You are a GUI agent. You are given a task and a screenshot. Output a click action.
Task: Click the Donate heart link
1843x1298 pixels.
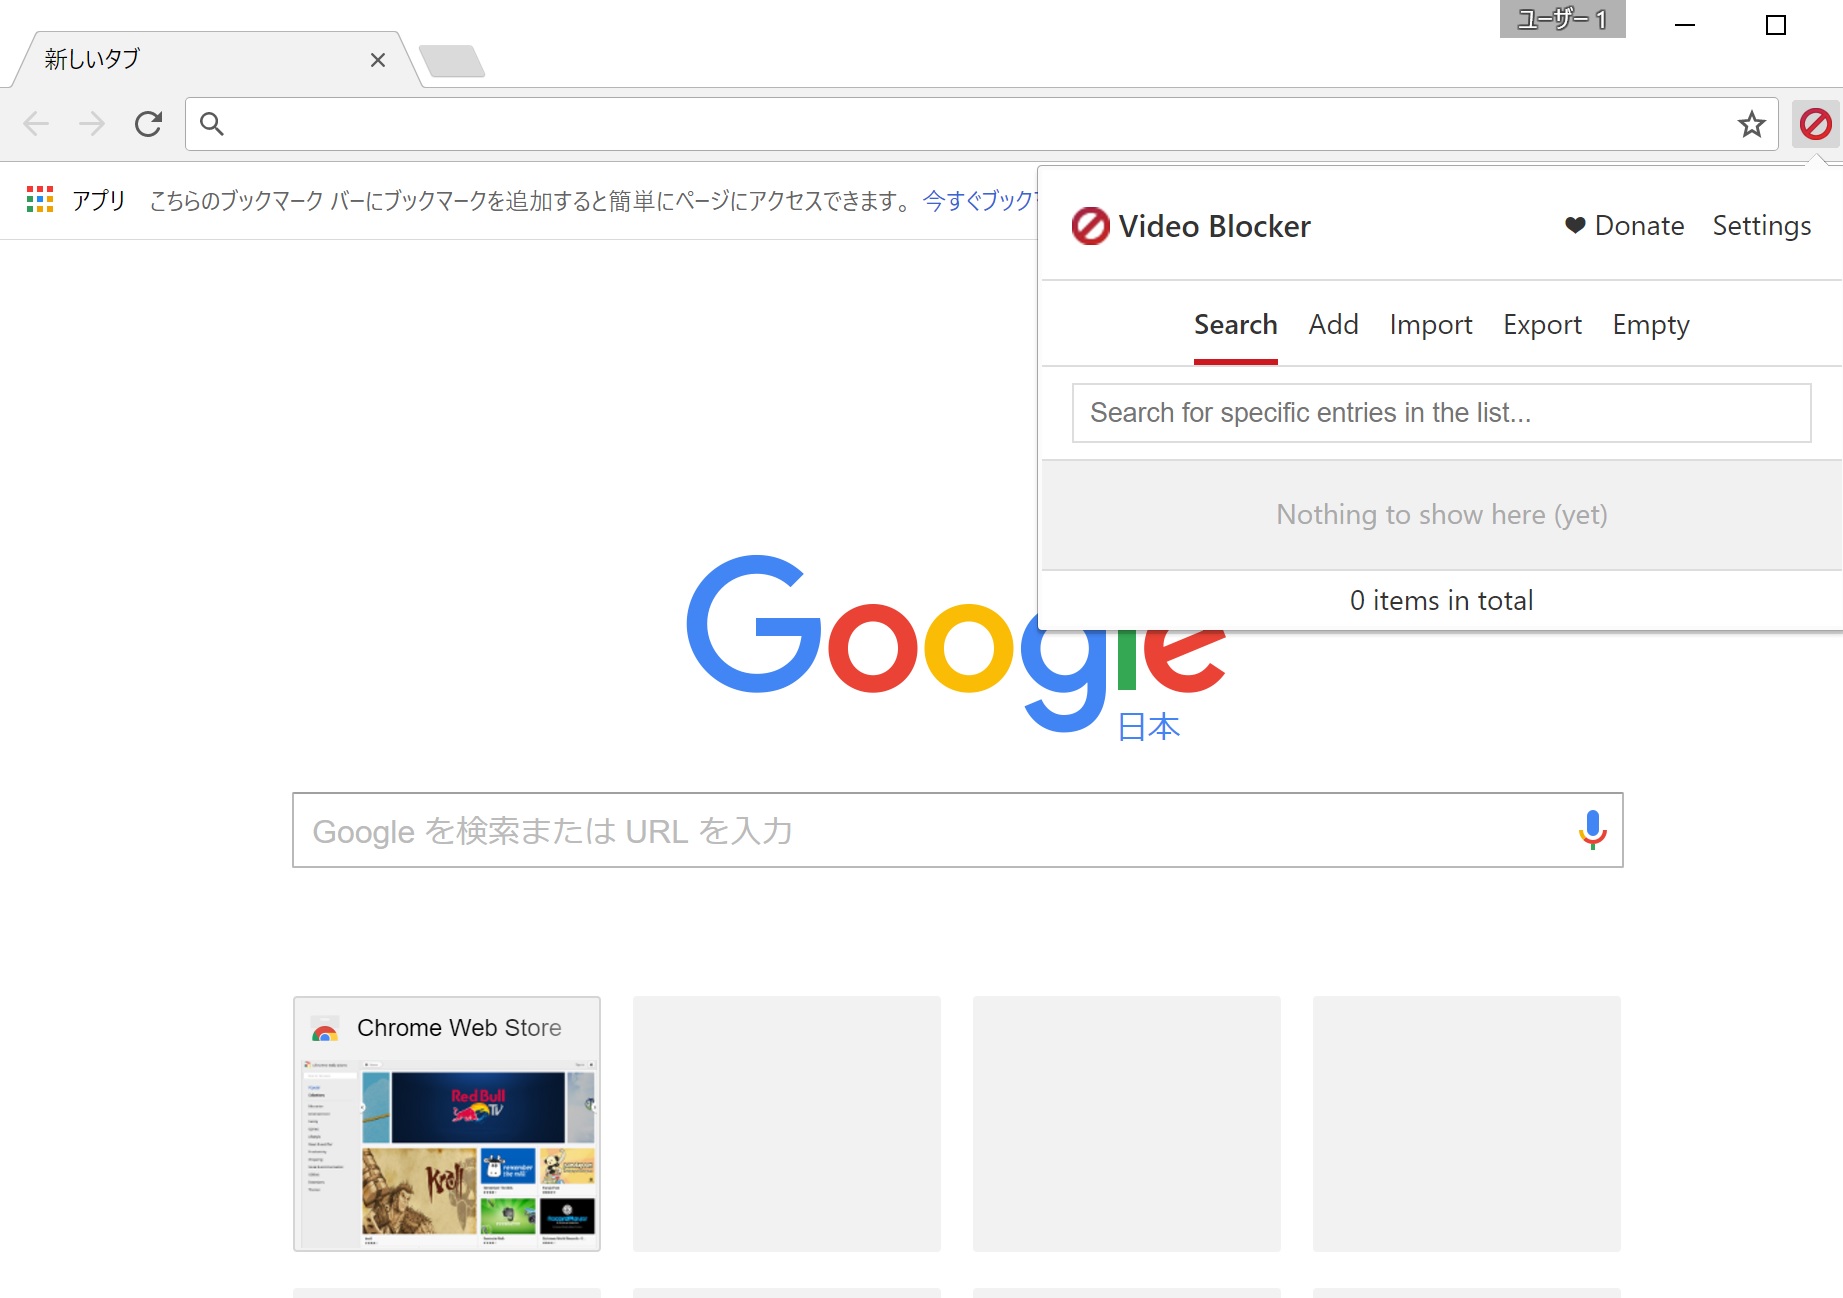(x=1624, y=226)
